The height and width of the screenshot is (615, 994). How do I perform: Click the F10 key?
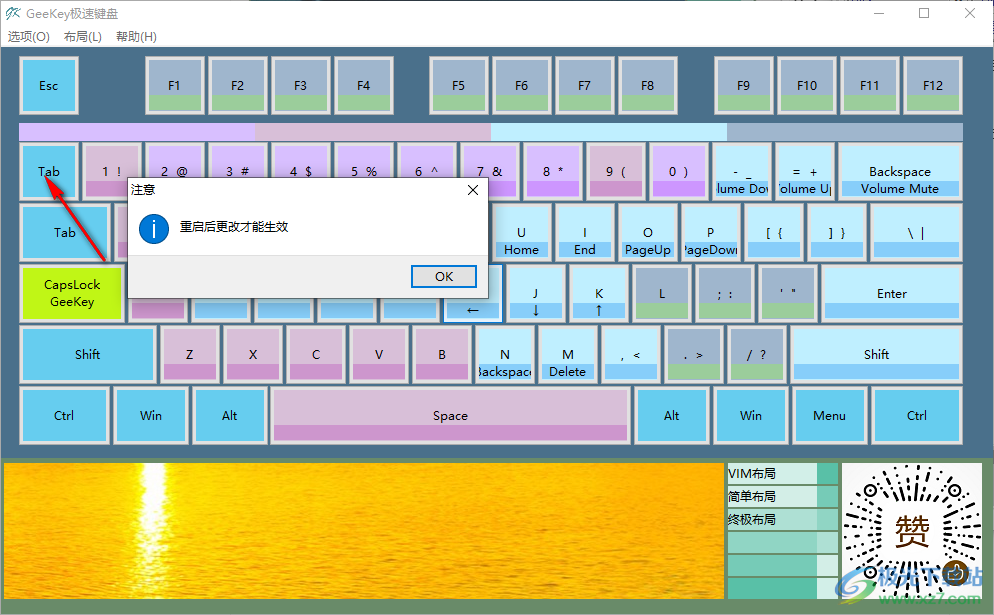coord(807,86)
